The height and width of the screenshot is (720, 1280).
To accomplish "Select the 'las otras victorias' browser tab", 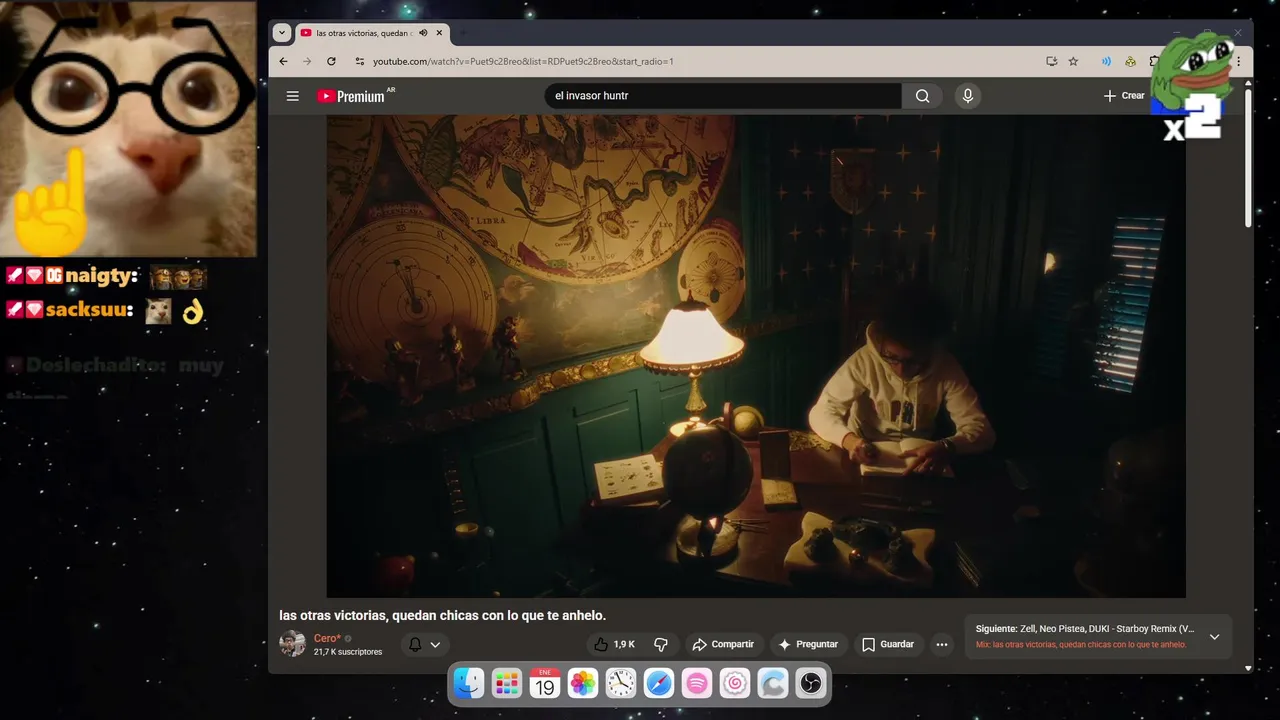I will 371,33.
